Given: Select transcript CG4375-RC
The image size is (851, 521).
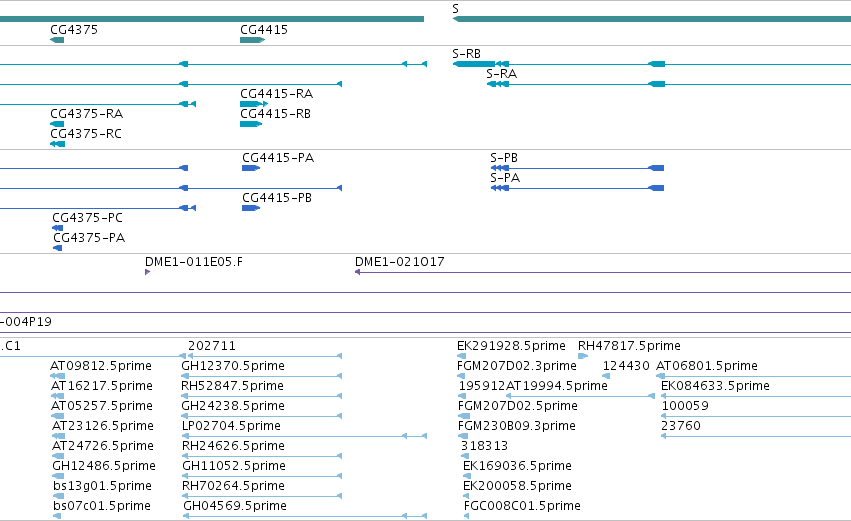Looking at the screenshot, I should tap(86, 134).
